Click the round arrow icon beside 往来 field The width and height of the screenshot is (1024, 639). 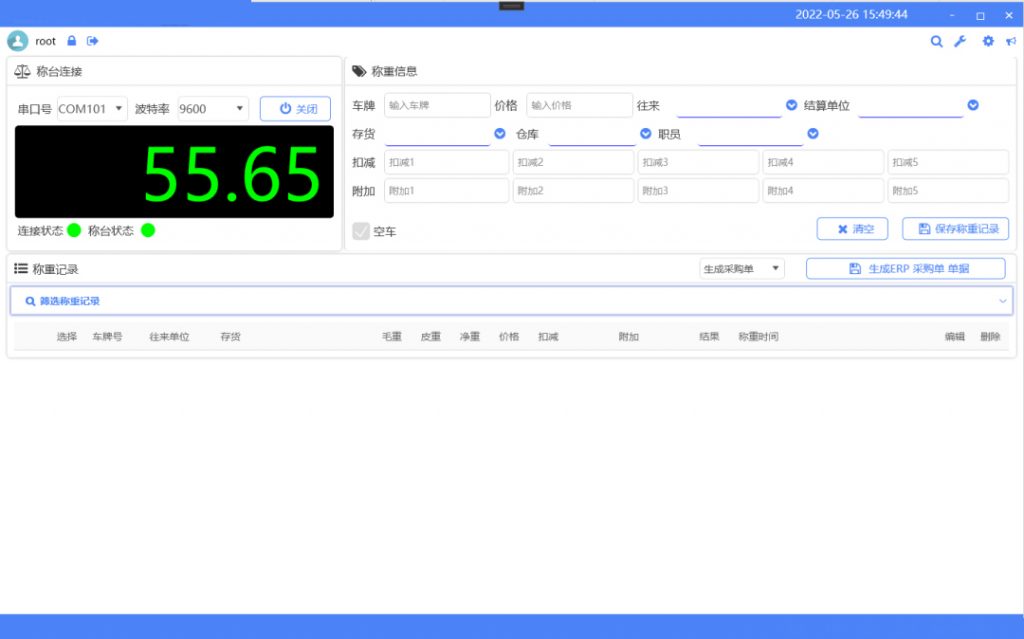tap(792, 105)
